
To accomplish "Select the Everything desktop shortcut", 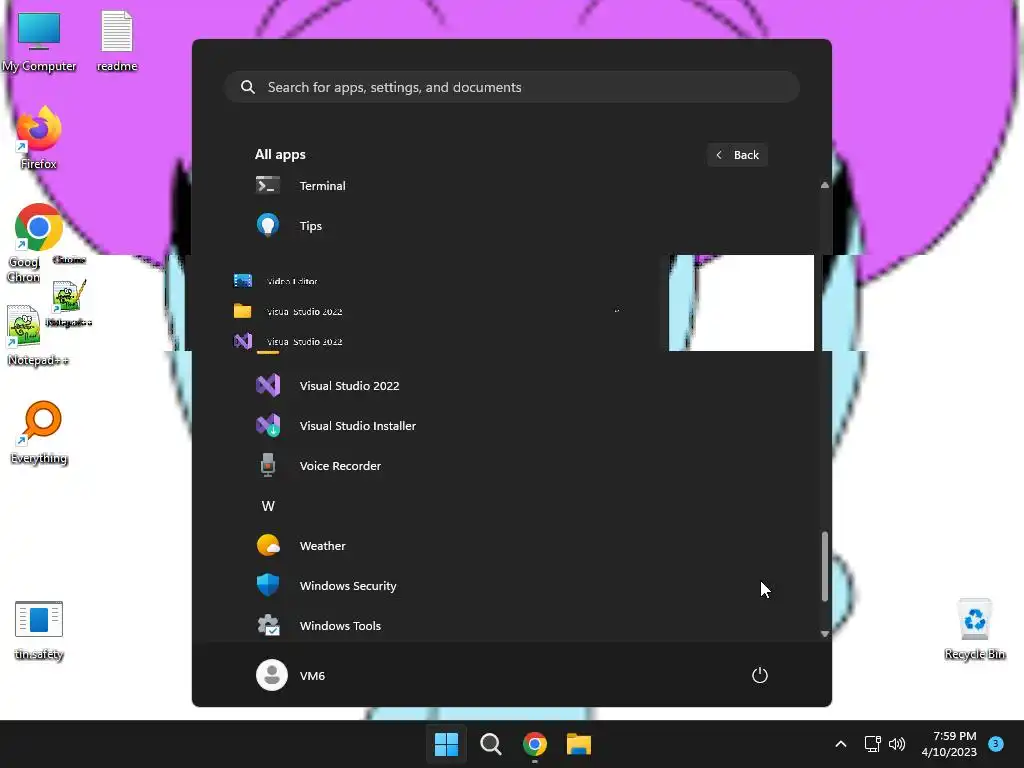I will [39, 433].
